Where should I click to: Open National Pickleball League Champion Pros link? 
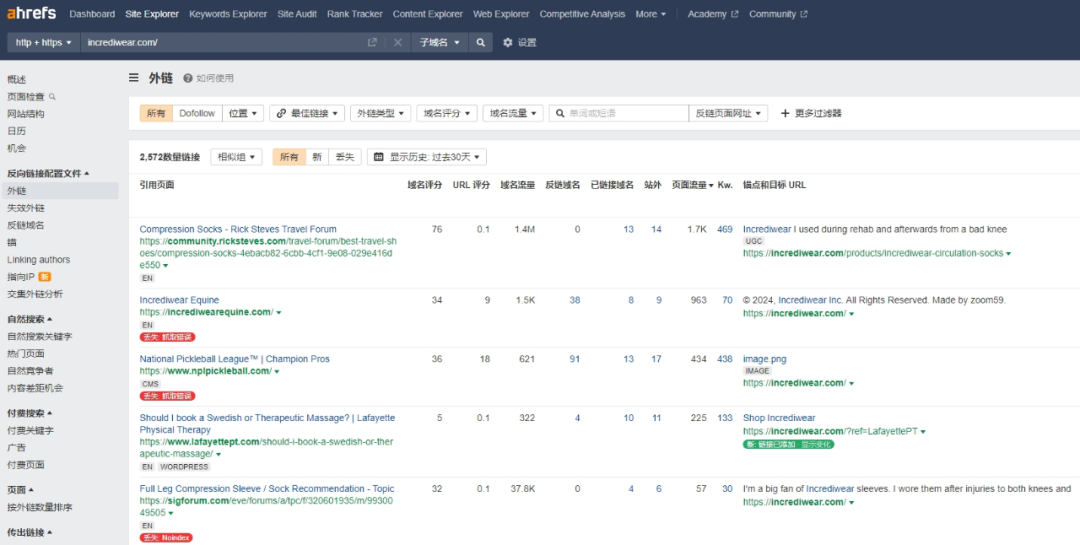point(235,359)
